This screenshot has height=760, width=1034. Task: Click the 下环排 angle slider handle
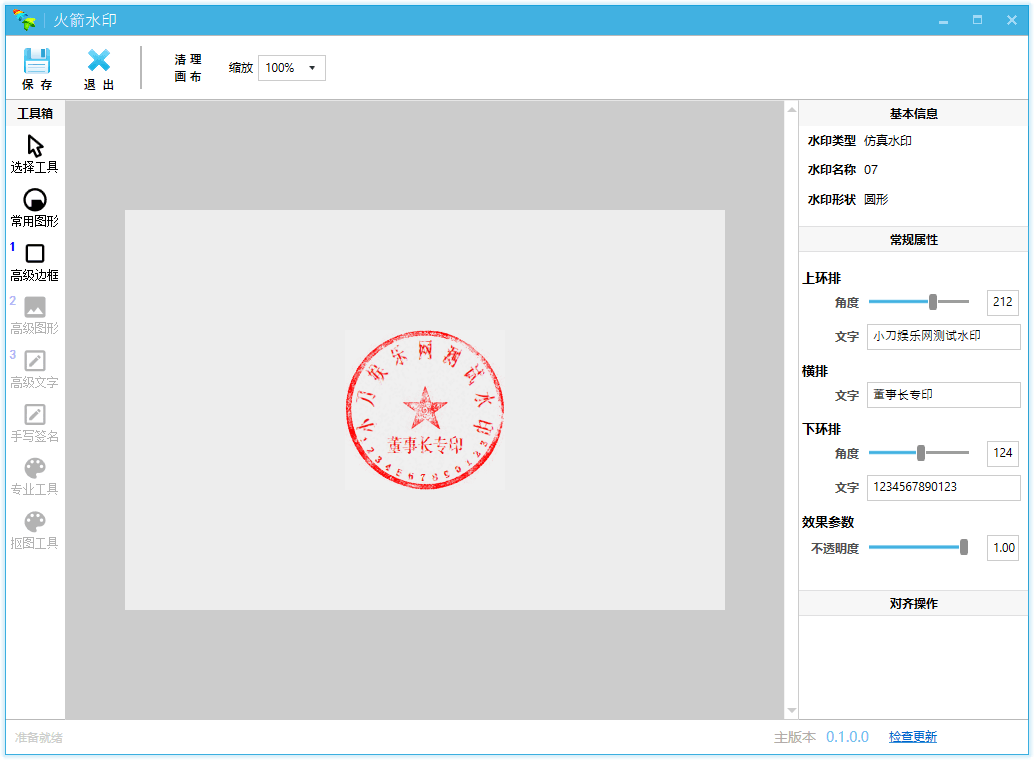(921, 453)
